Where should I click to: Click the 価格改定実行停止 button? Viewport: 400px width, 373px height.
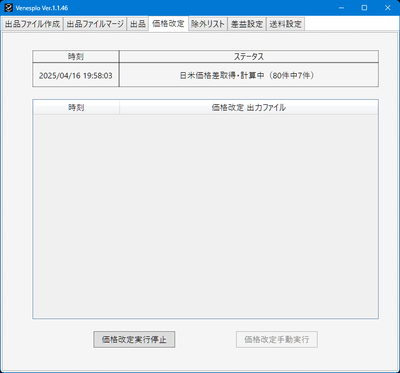click(x=134, y=340)
